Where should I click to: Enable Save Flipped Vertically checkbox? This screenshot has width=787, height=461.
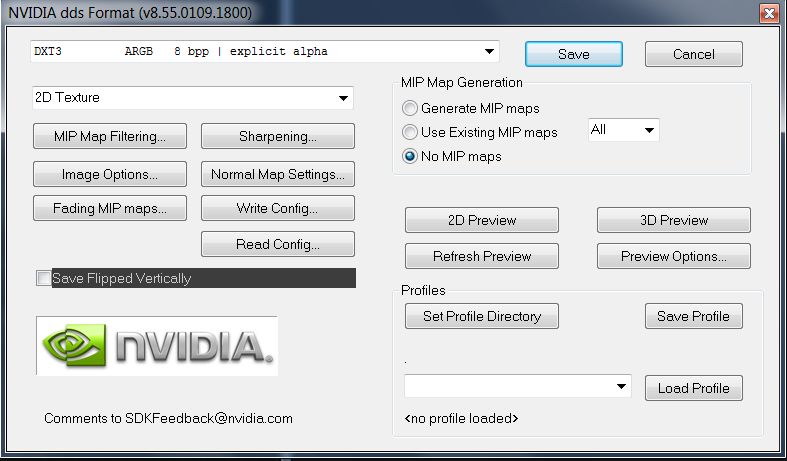tap(44, 278)
